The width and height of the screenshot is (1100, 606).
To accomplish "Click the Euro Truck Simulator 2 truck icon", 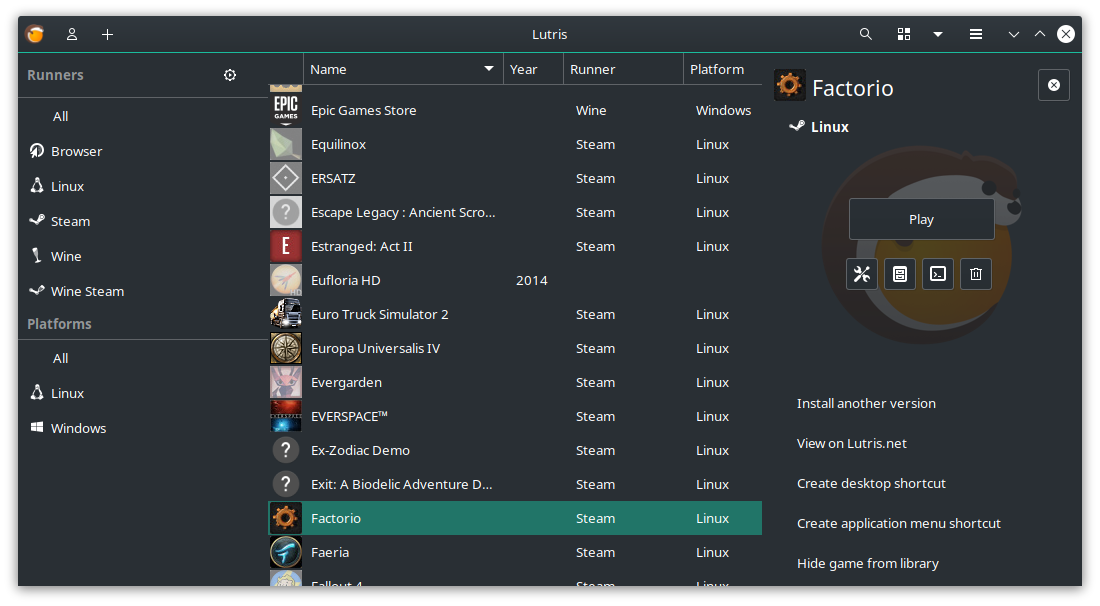I will tap(286, 314).
